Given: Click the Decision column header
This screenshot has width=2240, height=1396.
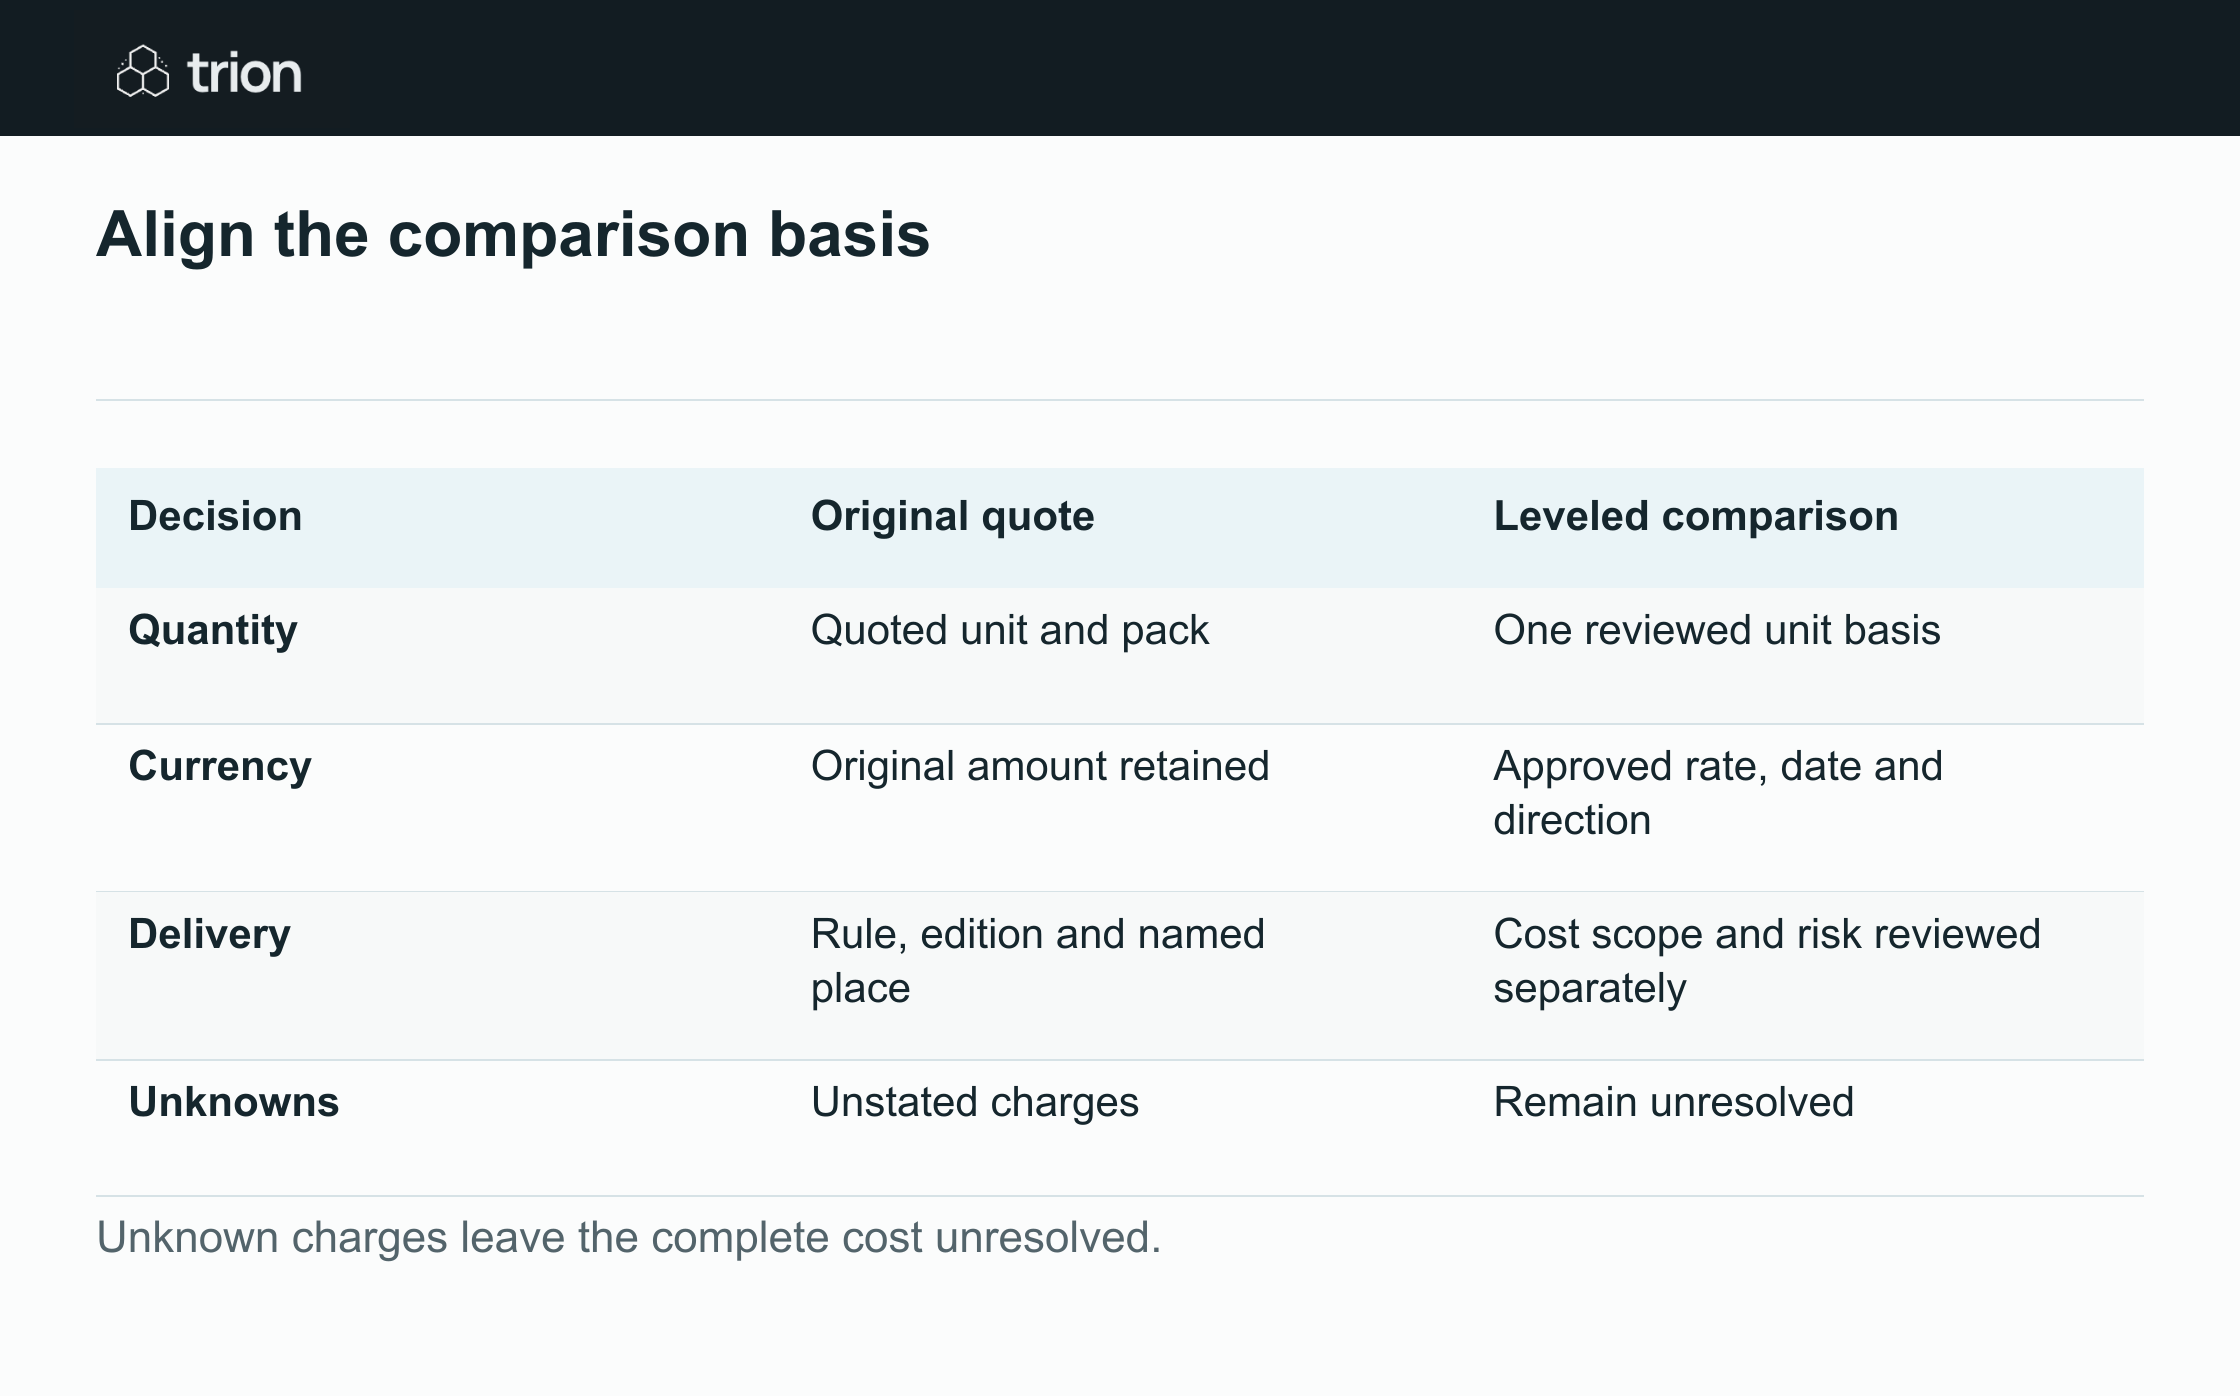Looking at the screenshot, I should [215, 516].
